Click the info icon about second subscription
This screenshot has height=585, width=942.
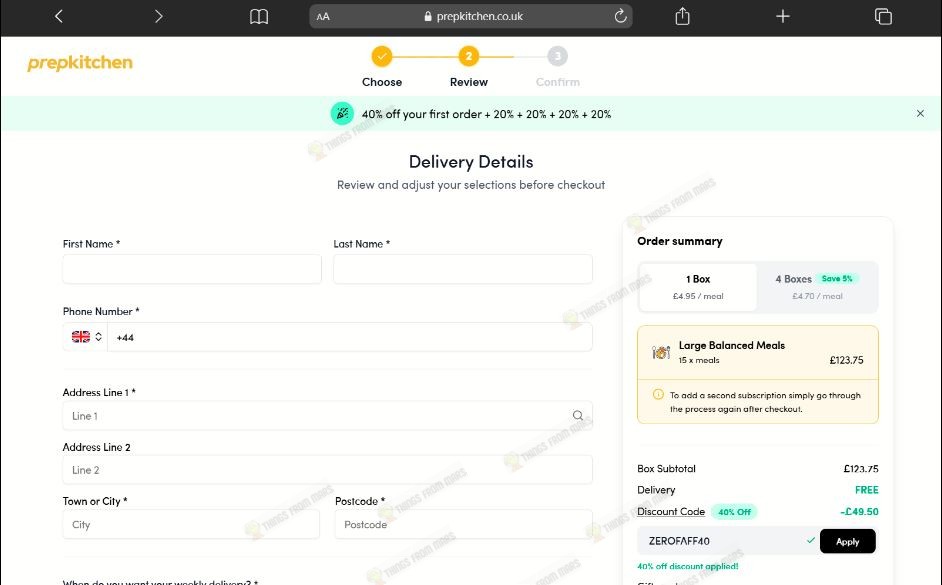(x=658, y=395)
